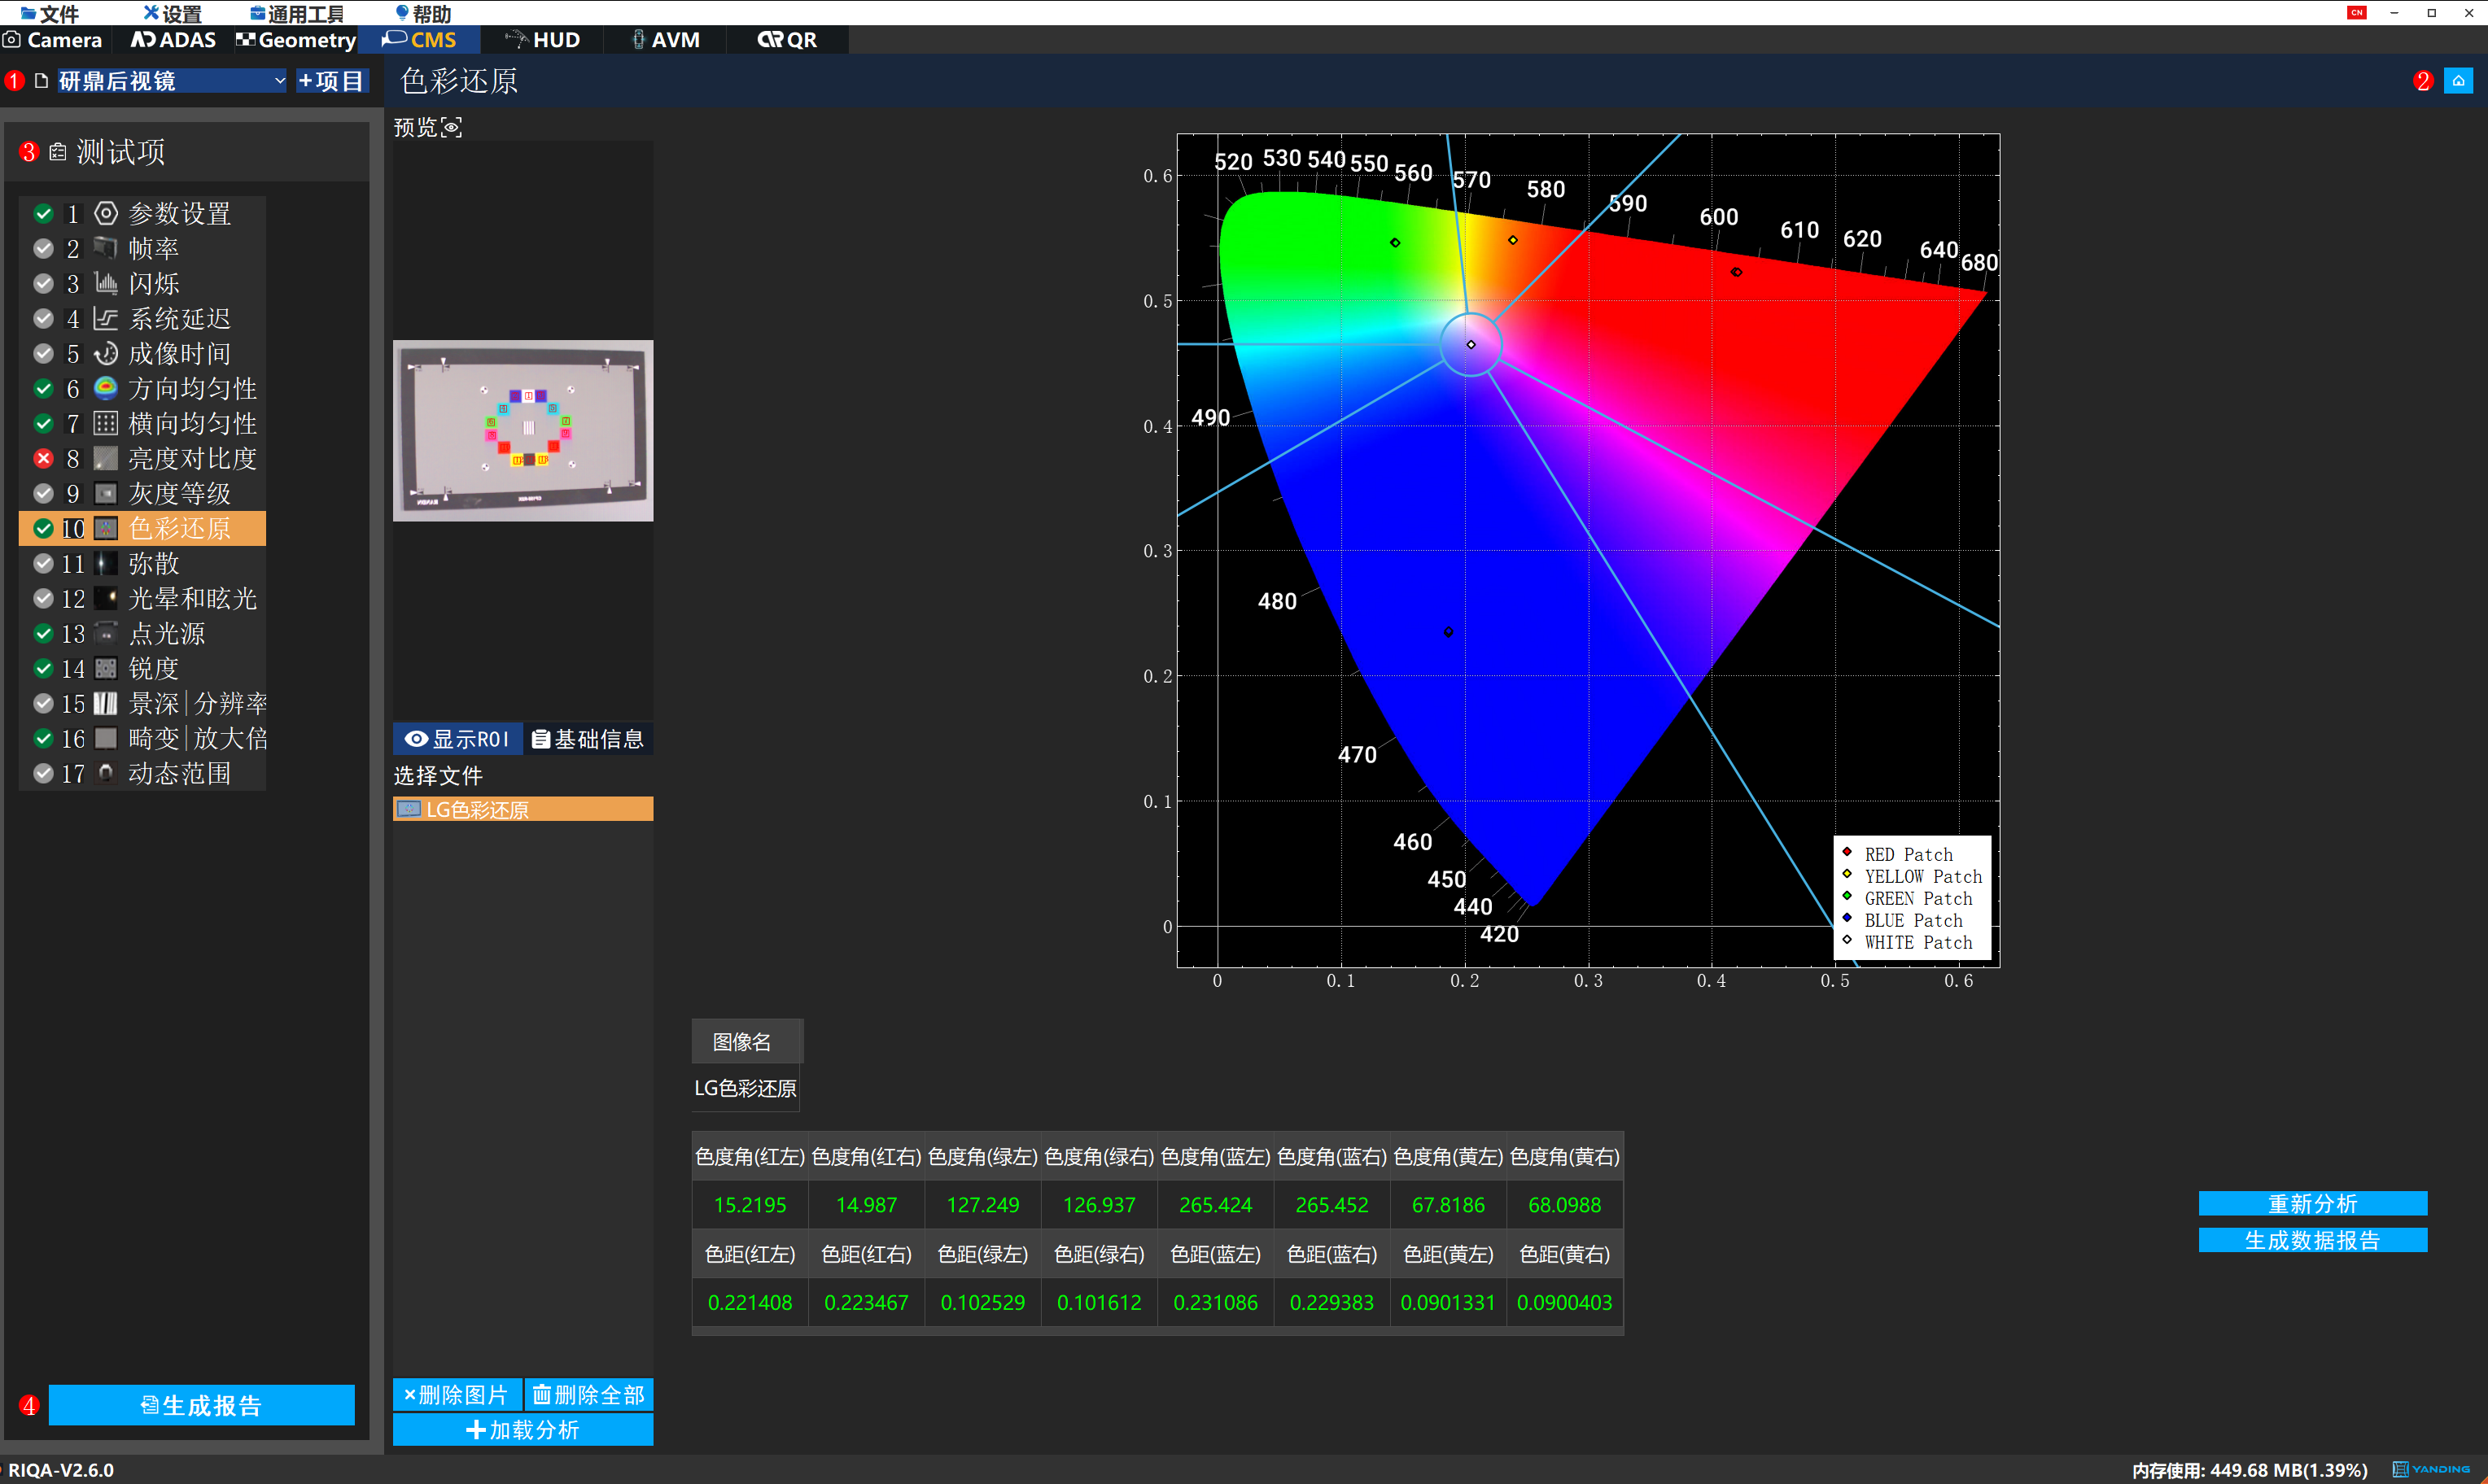Click the preview eye icon next to 预览
This screenshot has width=2488, height=1484.
pyautogui.click(x=452, y=127)
